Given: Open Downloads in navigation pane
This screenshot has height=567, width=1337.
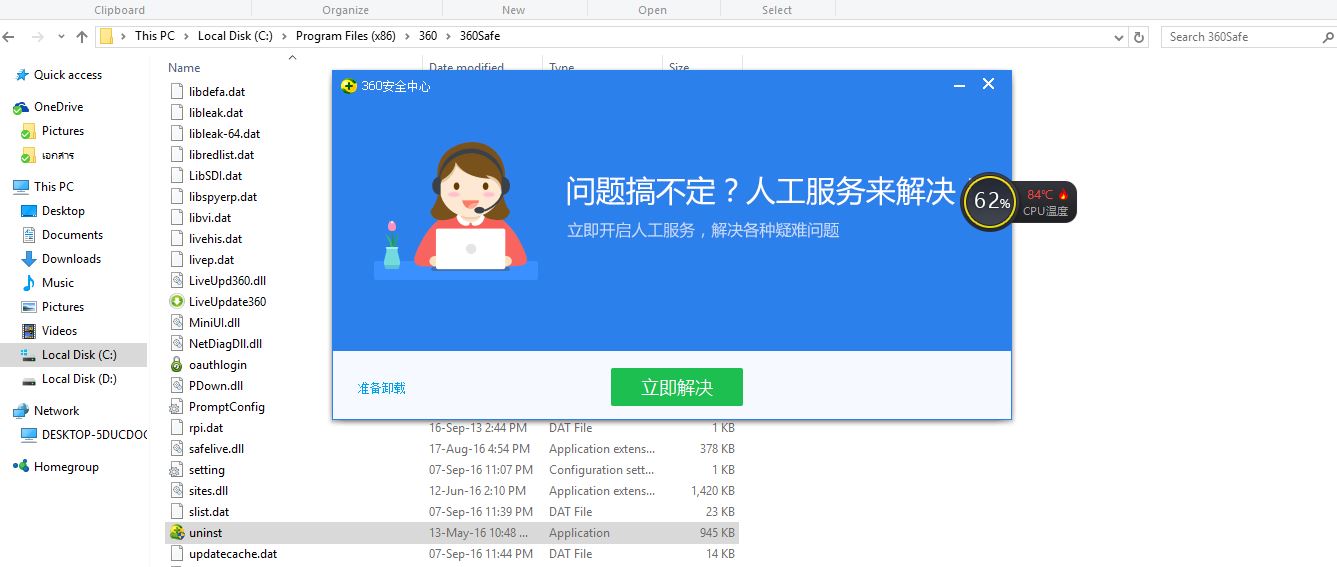Looking at the screenshot, I should [71, 259].
